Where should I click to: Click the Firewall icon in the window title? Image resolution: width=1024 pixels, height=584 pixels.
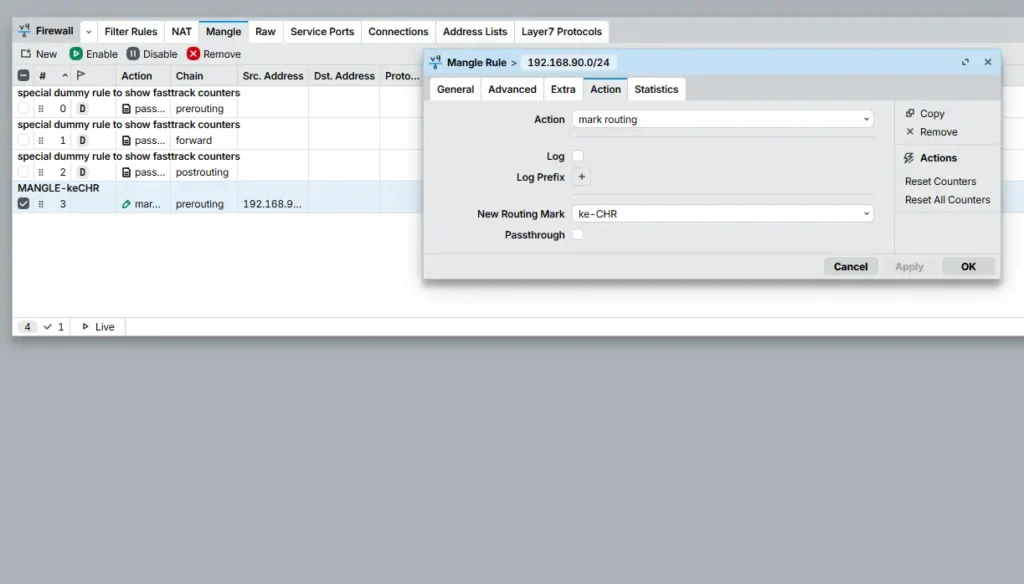[x=25, y=30]
